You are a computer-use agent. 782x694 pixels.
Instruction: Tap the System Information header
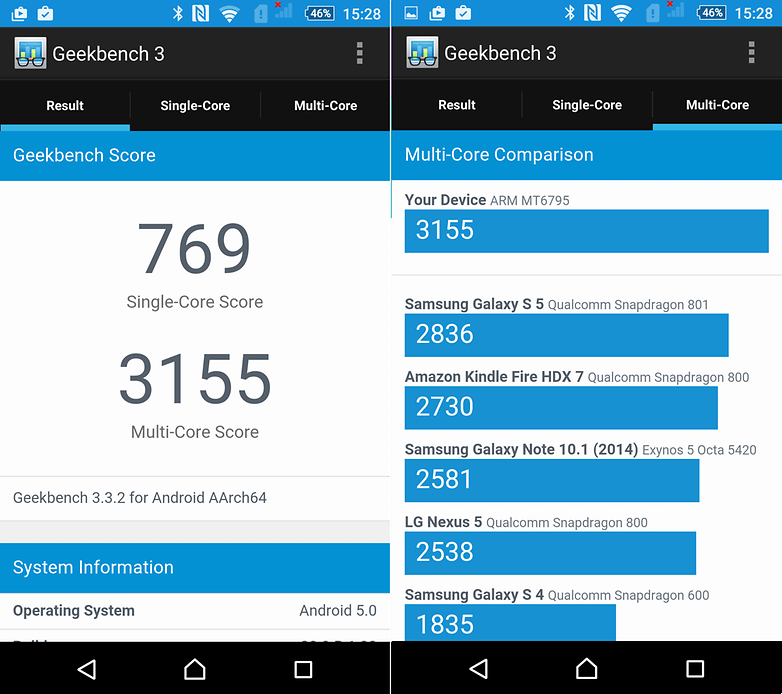(195, 568)
